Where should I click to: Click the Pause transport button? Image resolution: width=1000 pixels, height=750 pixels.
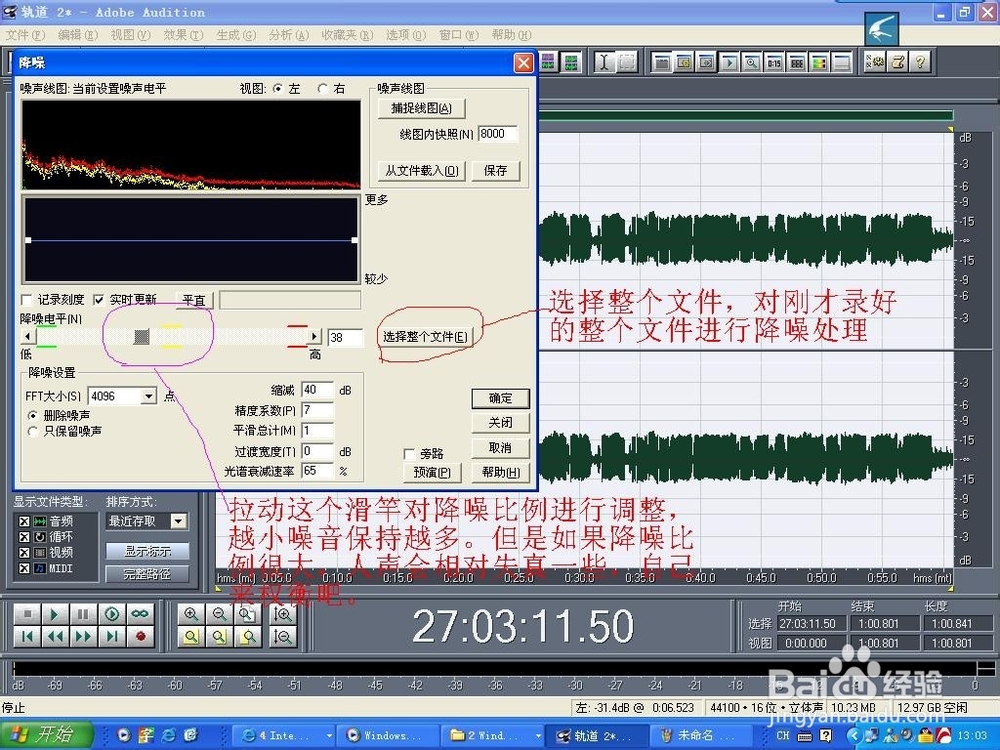point(83,614)
